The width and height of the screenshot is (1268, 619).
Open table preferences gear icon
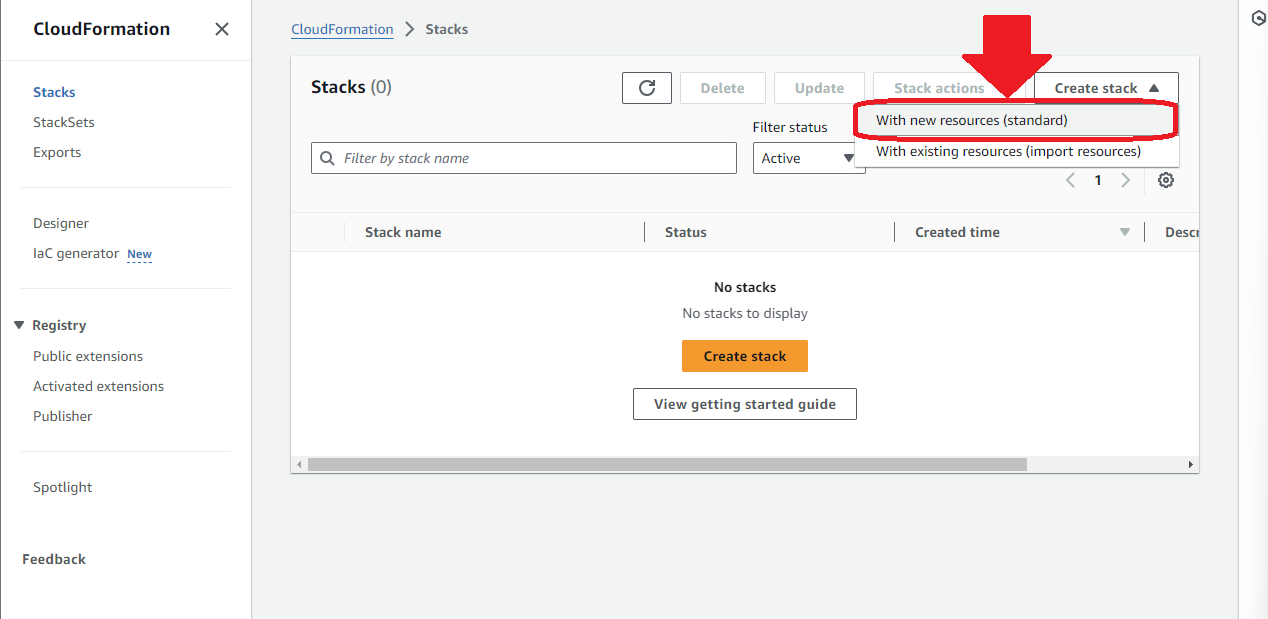pyautogui.click(x=1165, y=180)
